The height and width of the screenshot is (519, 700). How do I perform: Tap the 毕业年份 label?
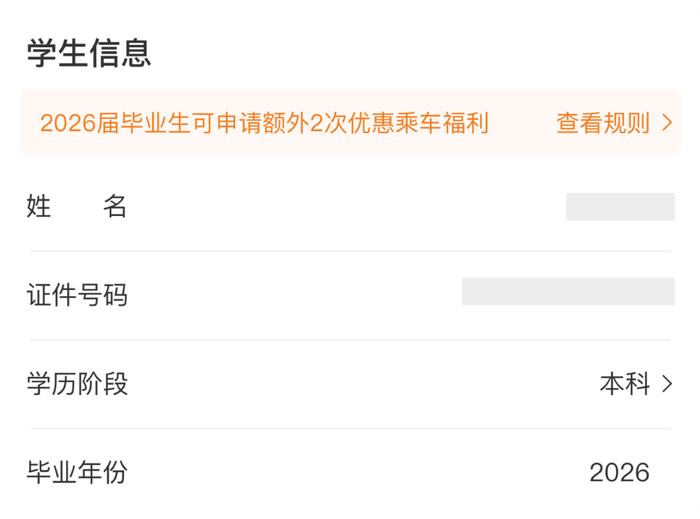pyautogui.click(x=77, y=472)
